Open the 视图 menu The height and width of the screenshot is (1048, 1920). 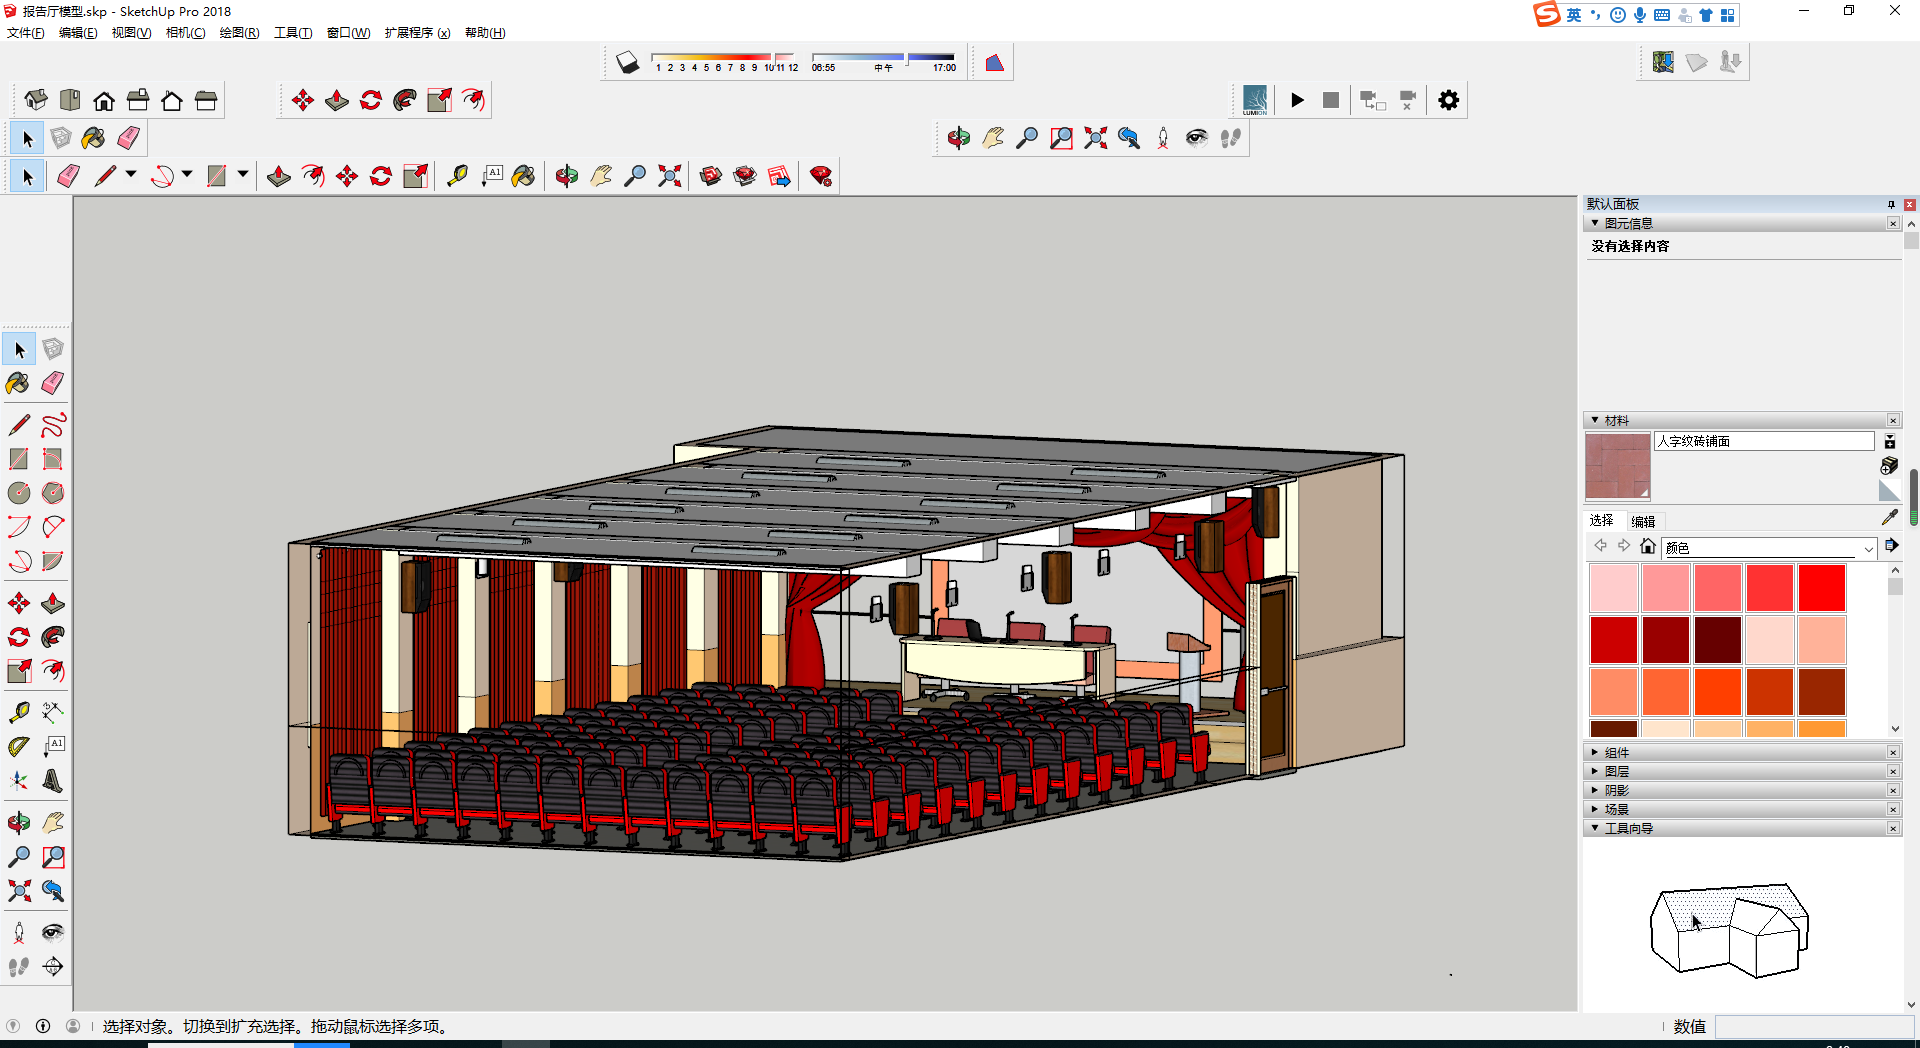[131, 33]
